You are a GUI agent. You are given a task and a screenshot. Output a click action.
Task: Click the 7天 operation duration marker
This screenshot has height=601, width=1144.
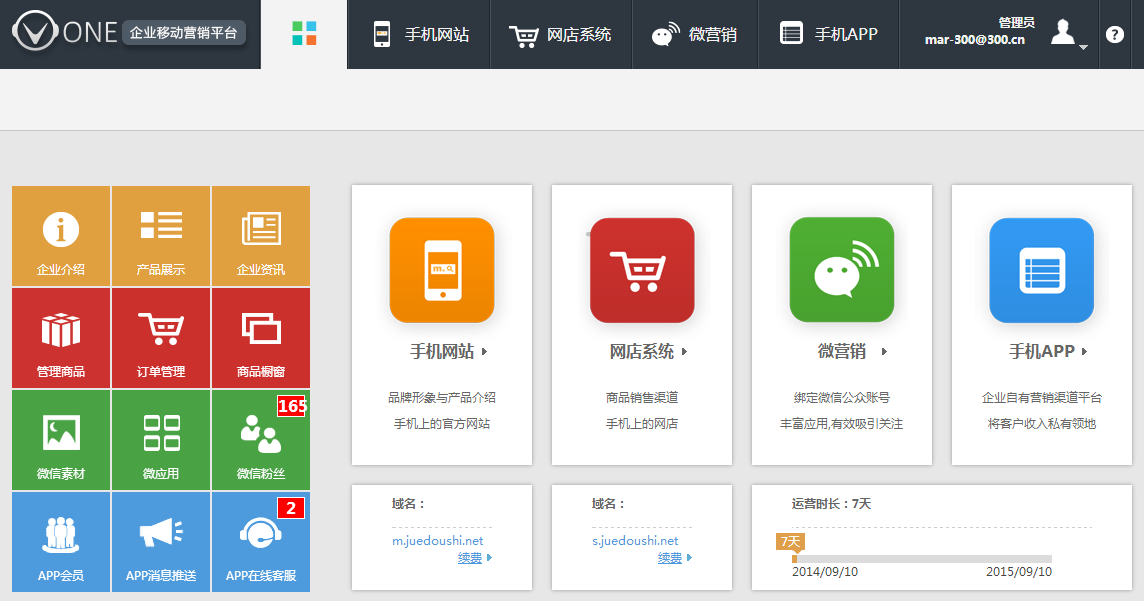[790, 541]
